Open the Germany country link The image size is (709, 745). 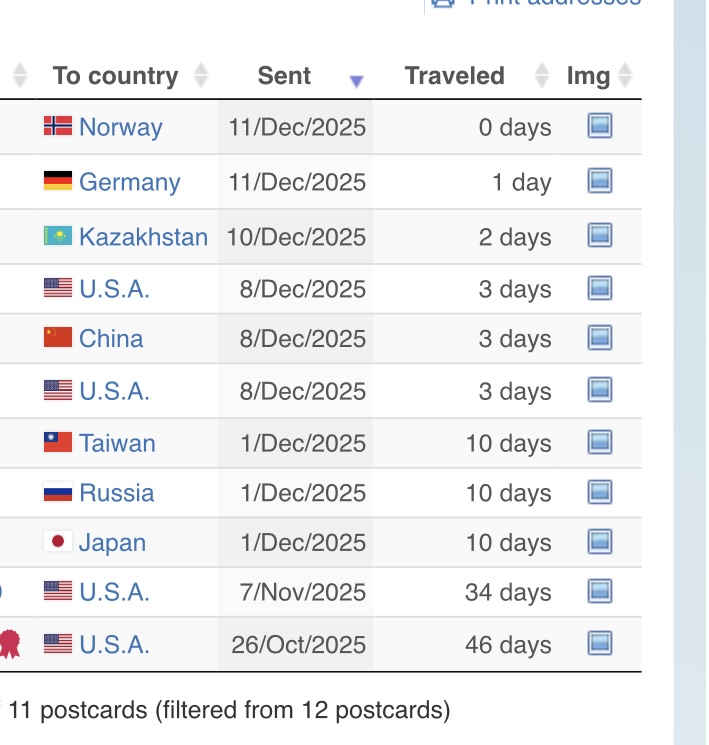tap(129, 182)
